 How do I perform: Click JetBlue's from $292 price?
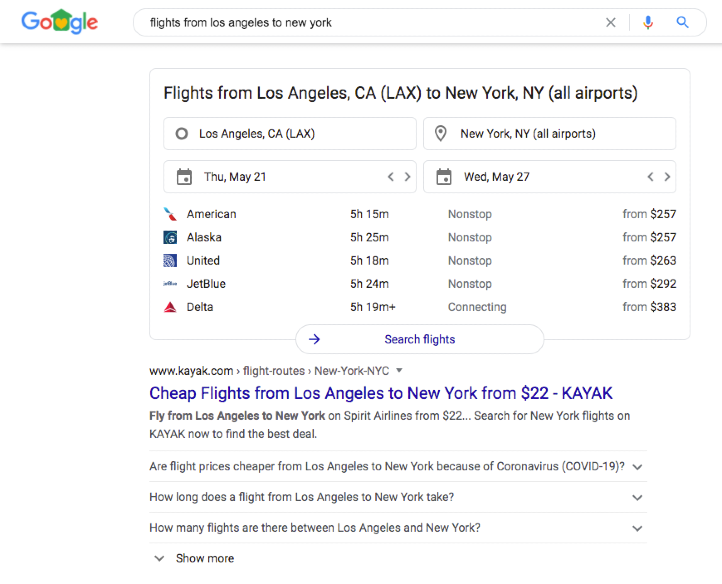click(x=649, y=284)
